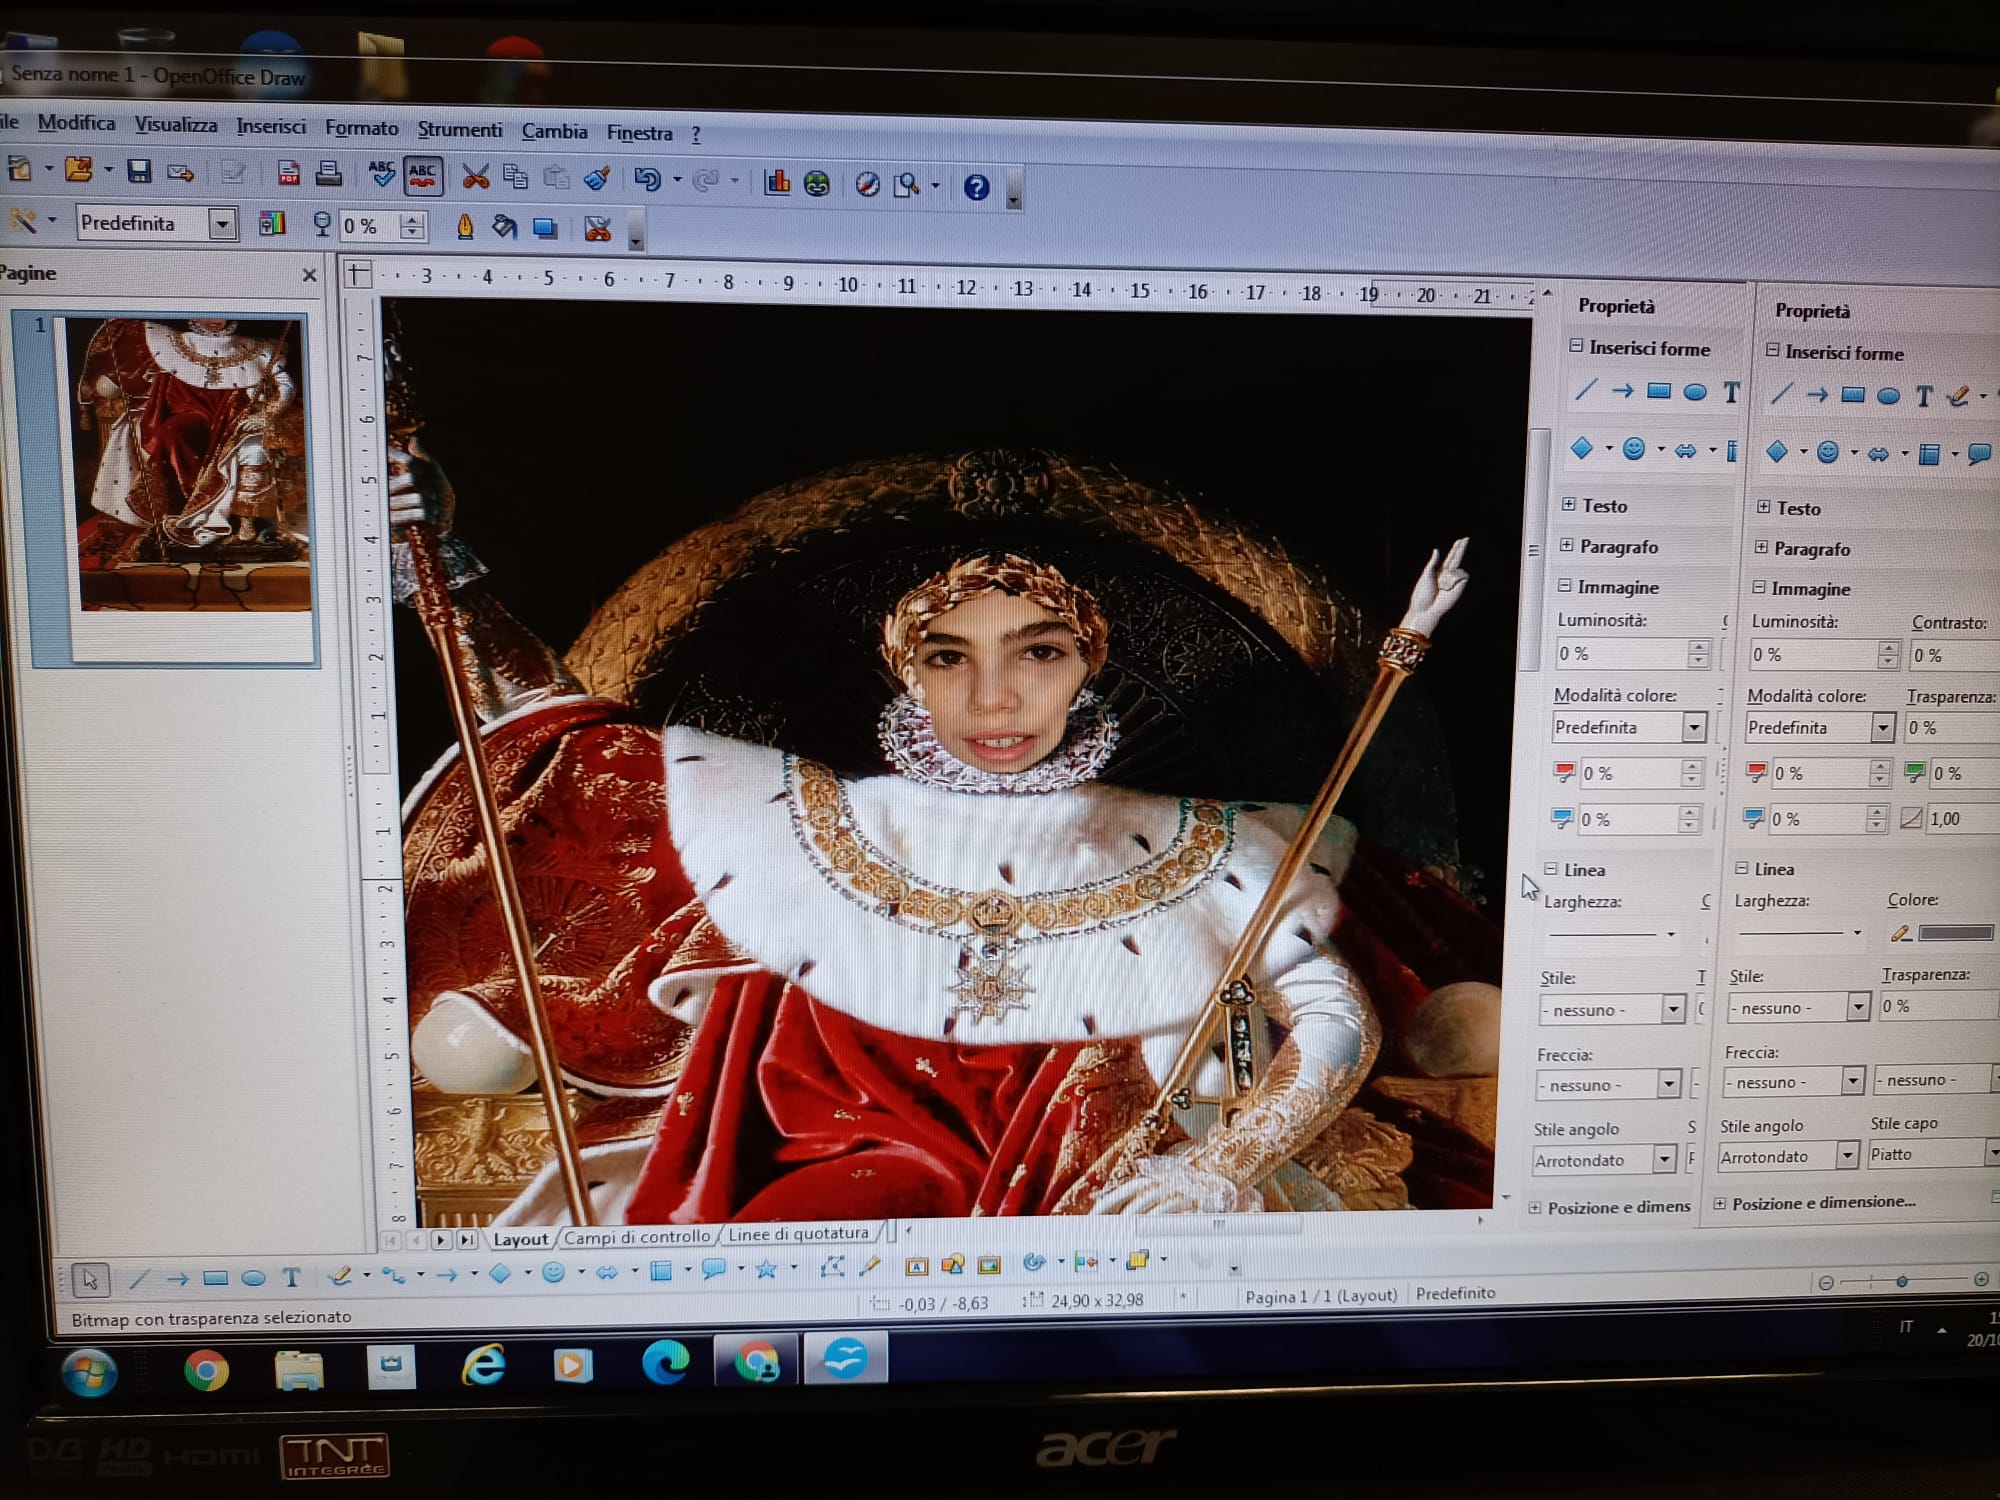The image size is (2000, 1500).
Task: Click the Contrasto 0 % field
Action: click(x=1953, y=656)
